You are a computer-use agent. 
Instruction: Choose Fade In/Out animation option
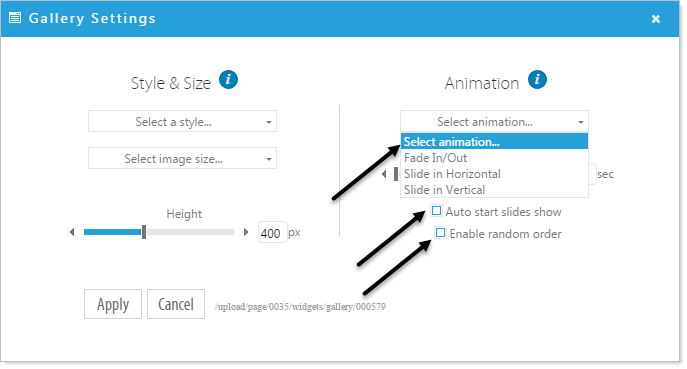494,158
